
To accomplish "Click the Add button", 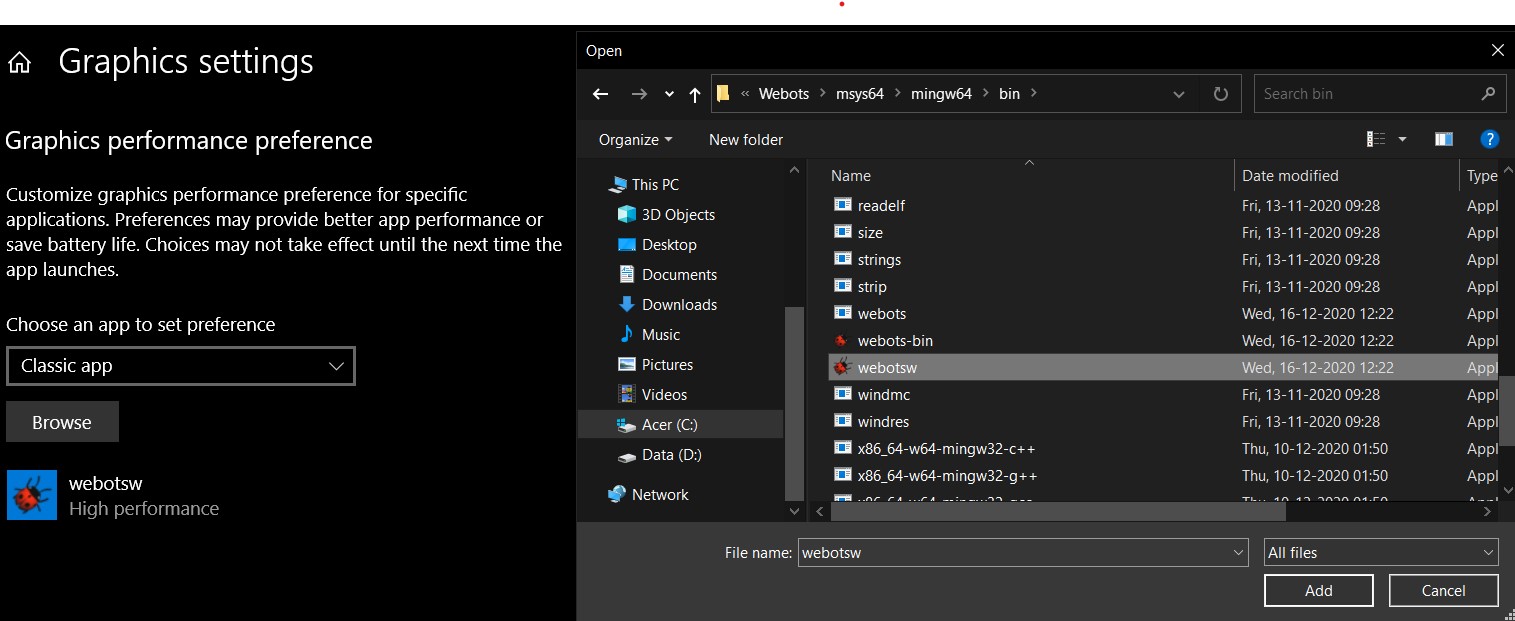I will pyautogui.click(x=1318, y=590).
